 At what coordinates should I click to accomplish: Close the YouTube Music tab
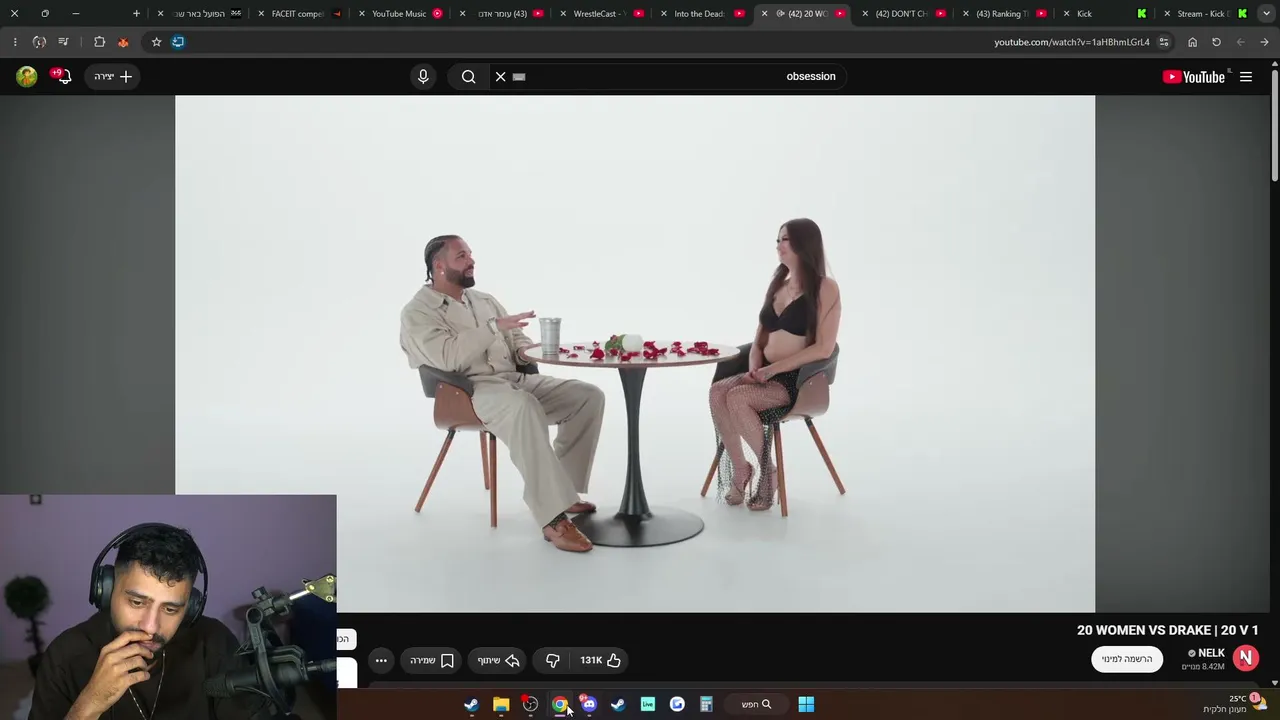362,14
